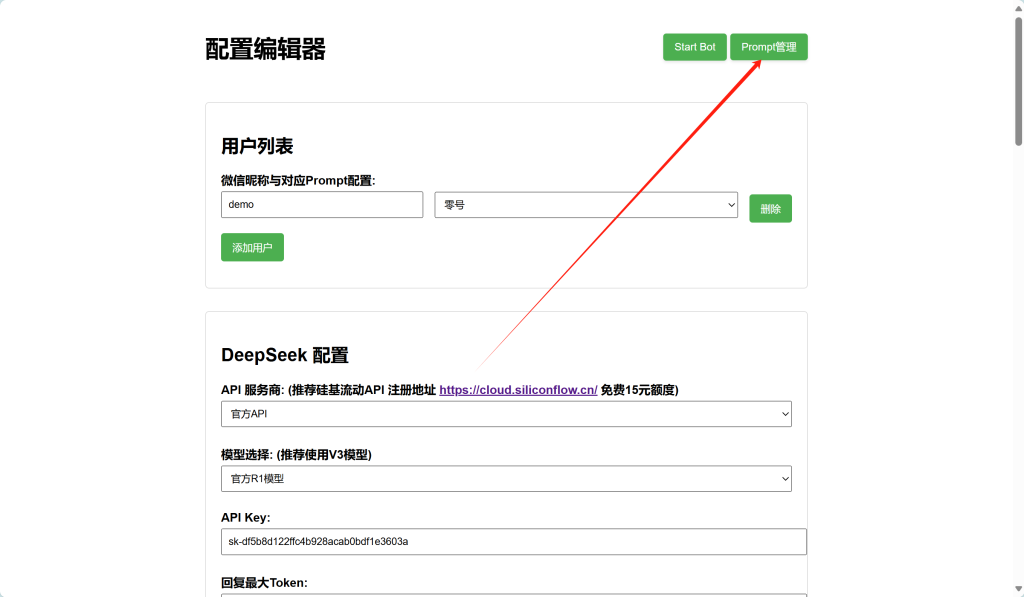Screen dimensions: 1024x597
Task: Click the 模型选择 label text
Action: pyautogui.click(x=296, y=455)
